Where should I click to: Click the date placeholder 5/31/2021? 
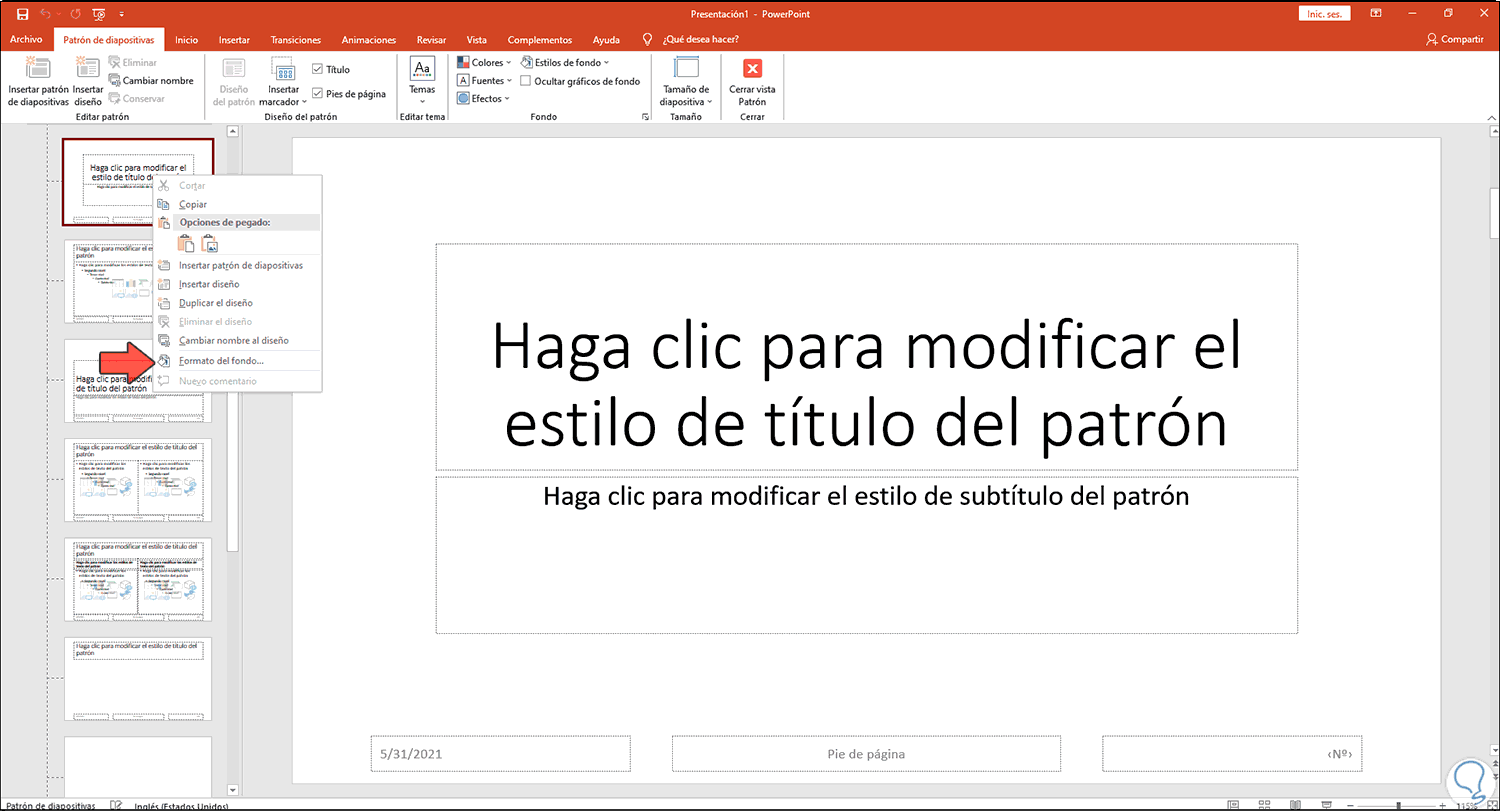pos(500,754)
